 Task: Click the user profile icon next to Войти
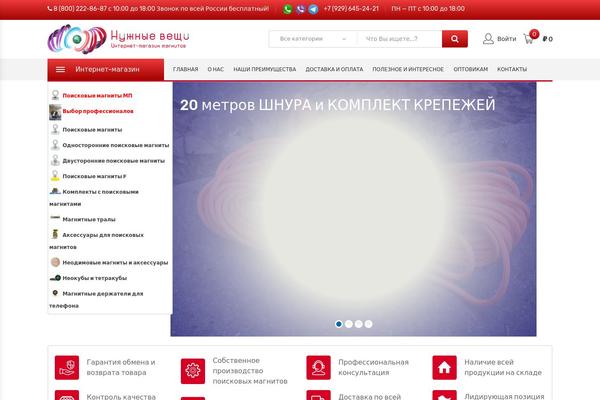488,39
